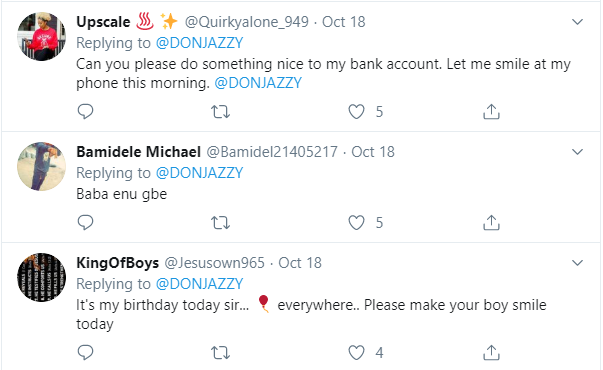This screenshot has width=603, height=370.
Task: Like Bamidele Michael's 'Baba enu gbe' tweet
Action: click(356, 223)
